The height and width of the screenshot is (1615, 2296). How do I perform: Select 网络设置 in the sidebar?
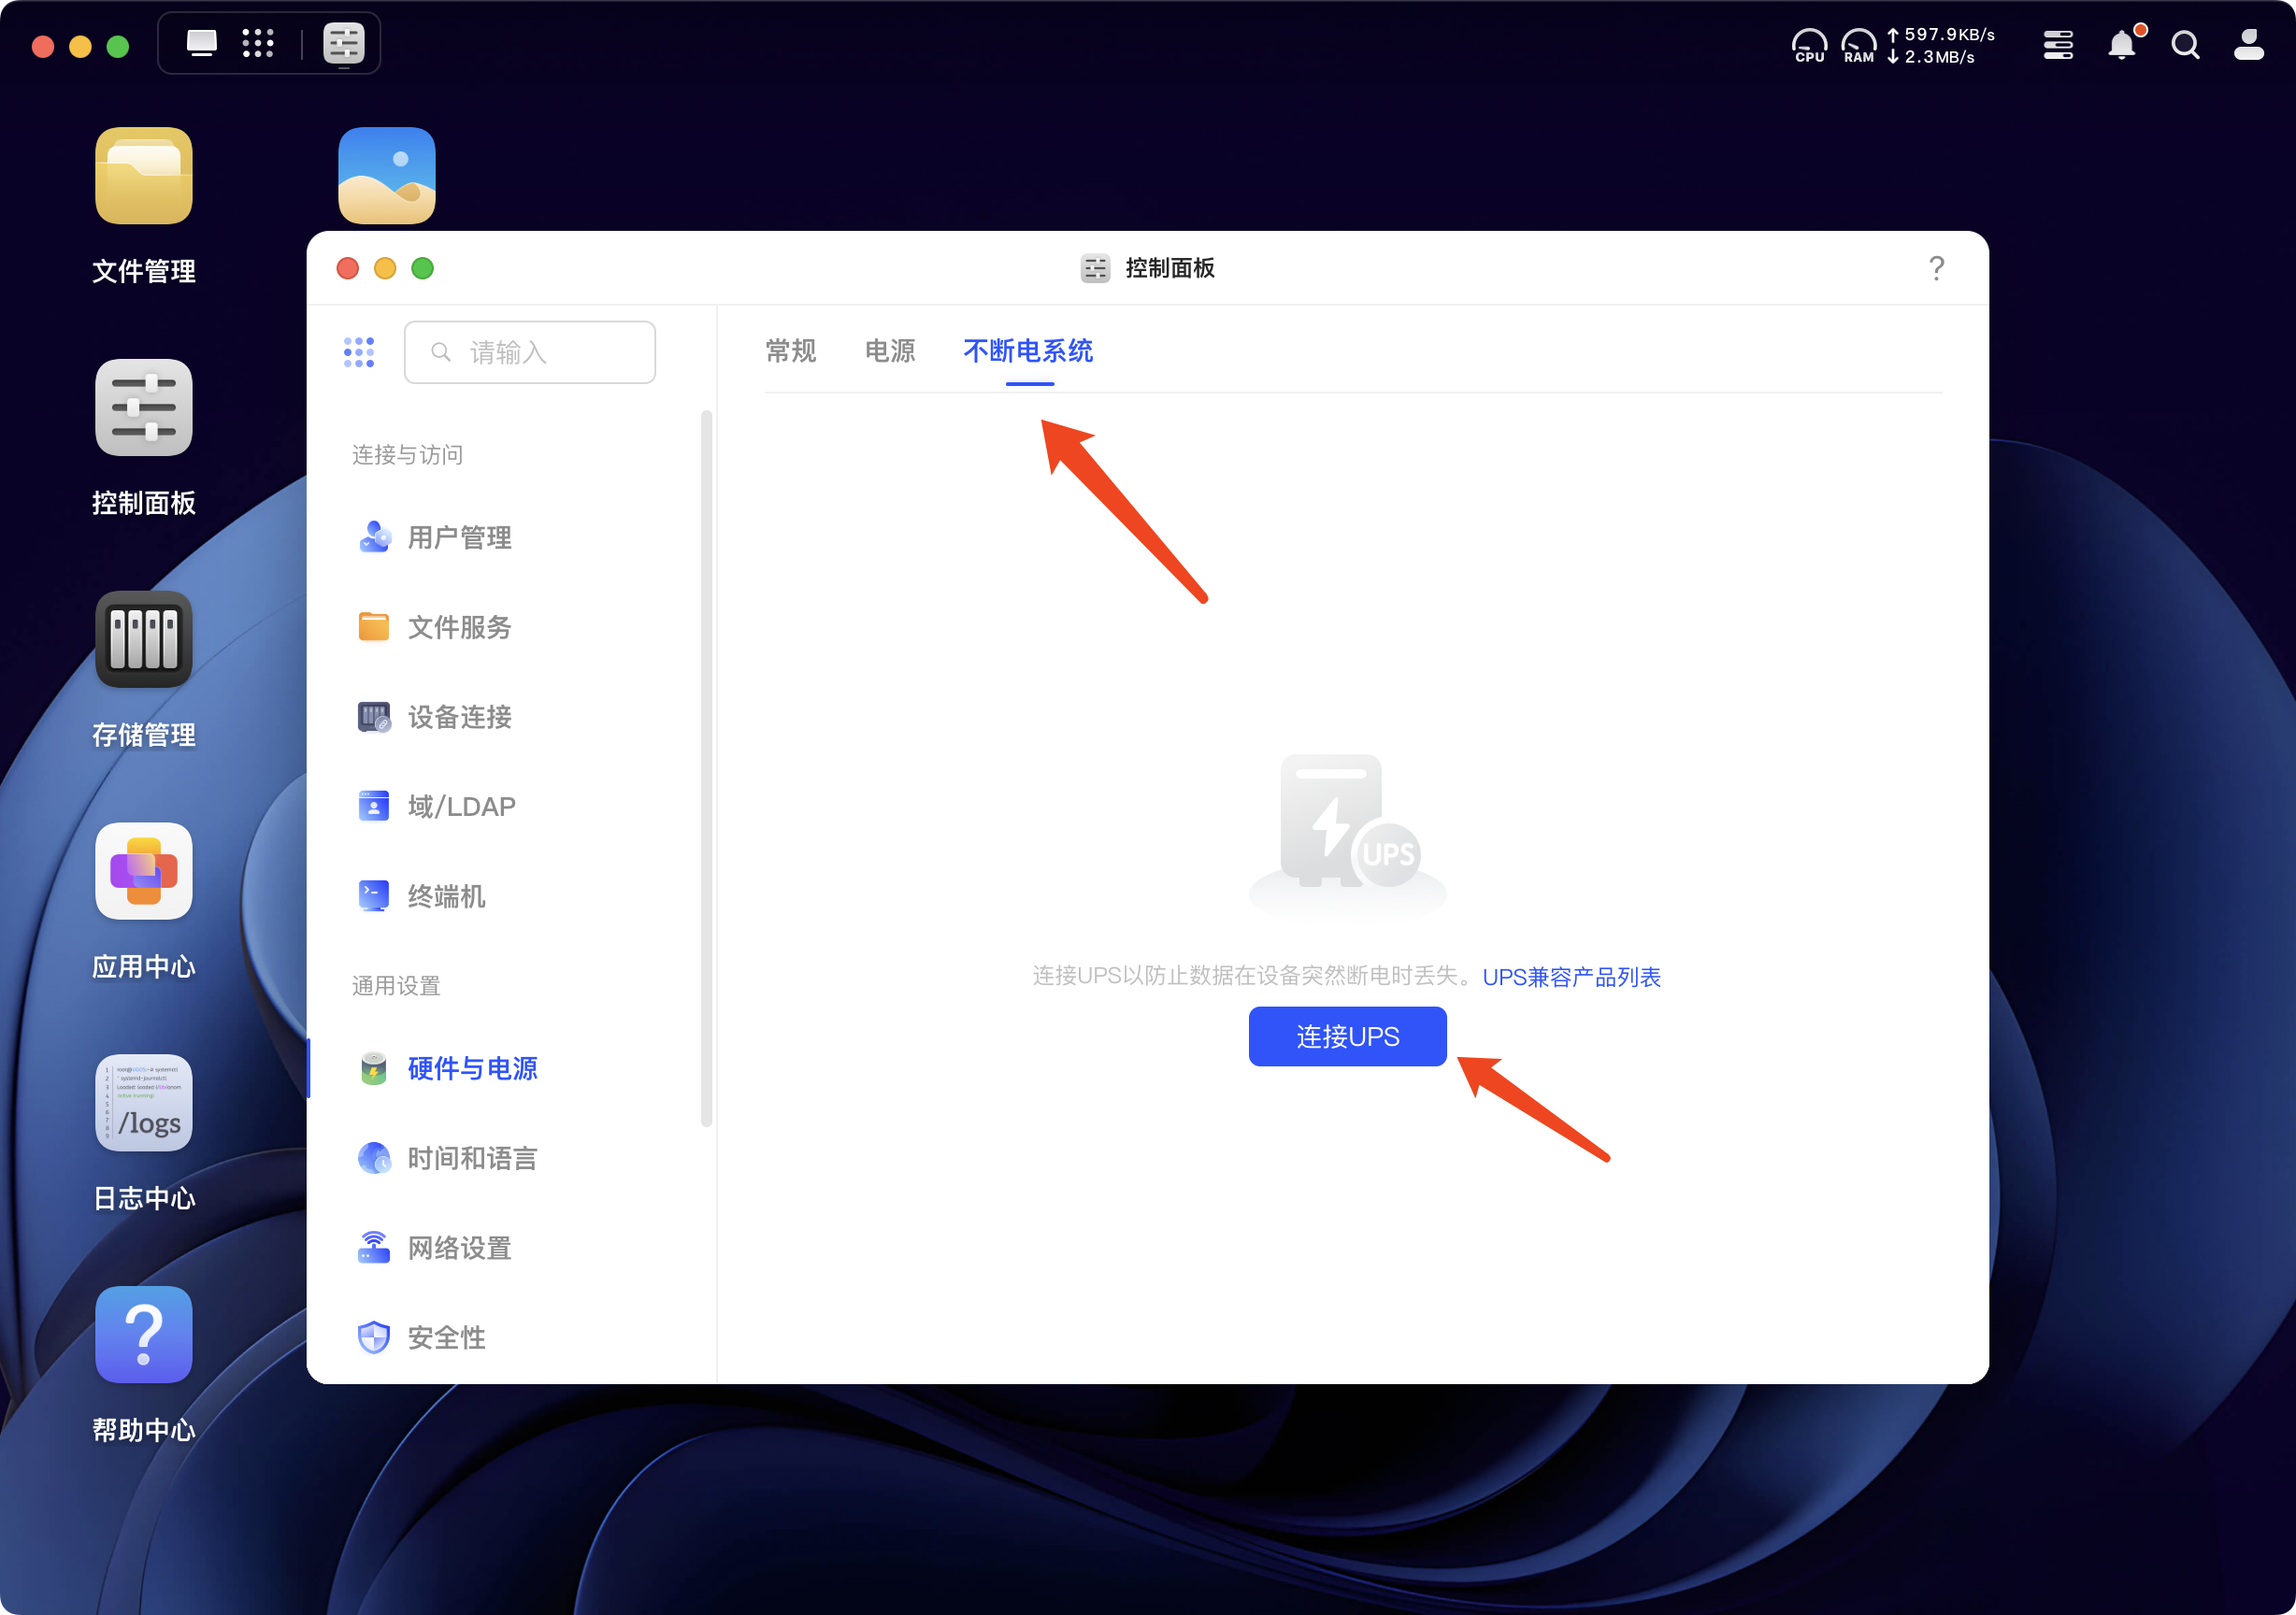point(459,1248)
